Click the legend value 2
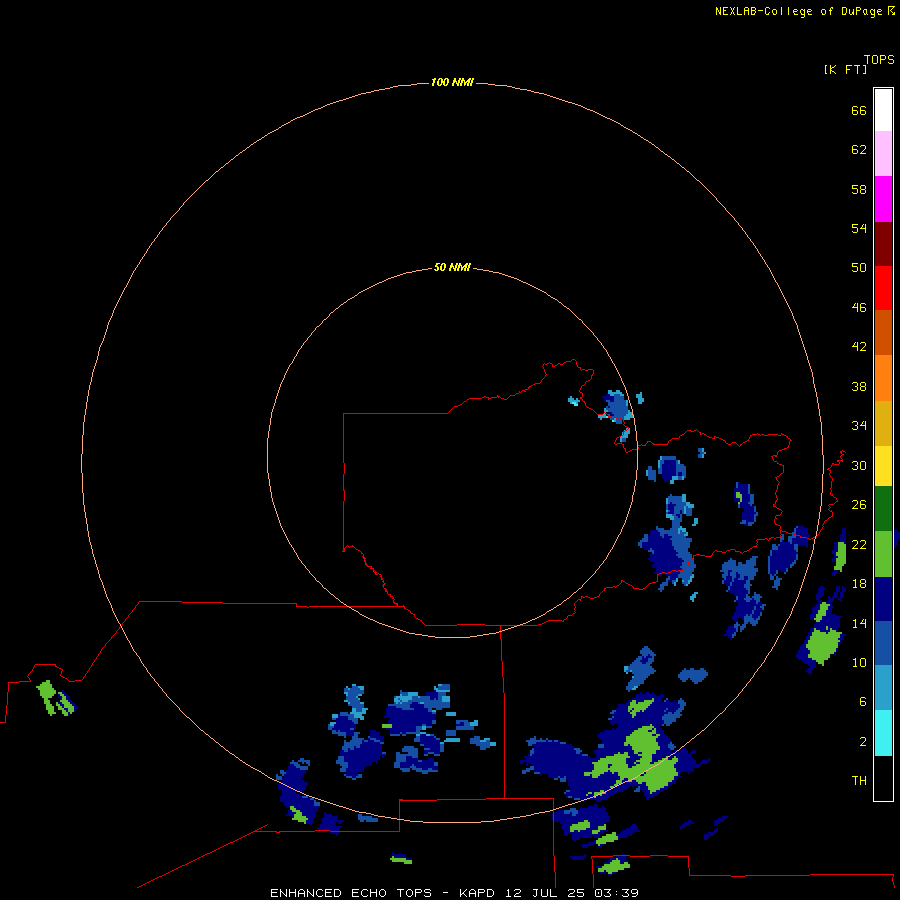Image resolution: width=900 pixels, height=900 pixels. pyautogui.click(x=863, y=742)
